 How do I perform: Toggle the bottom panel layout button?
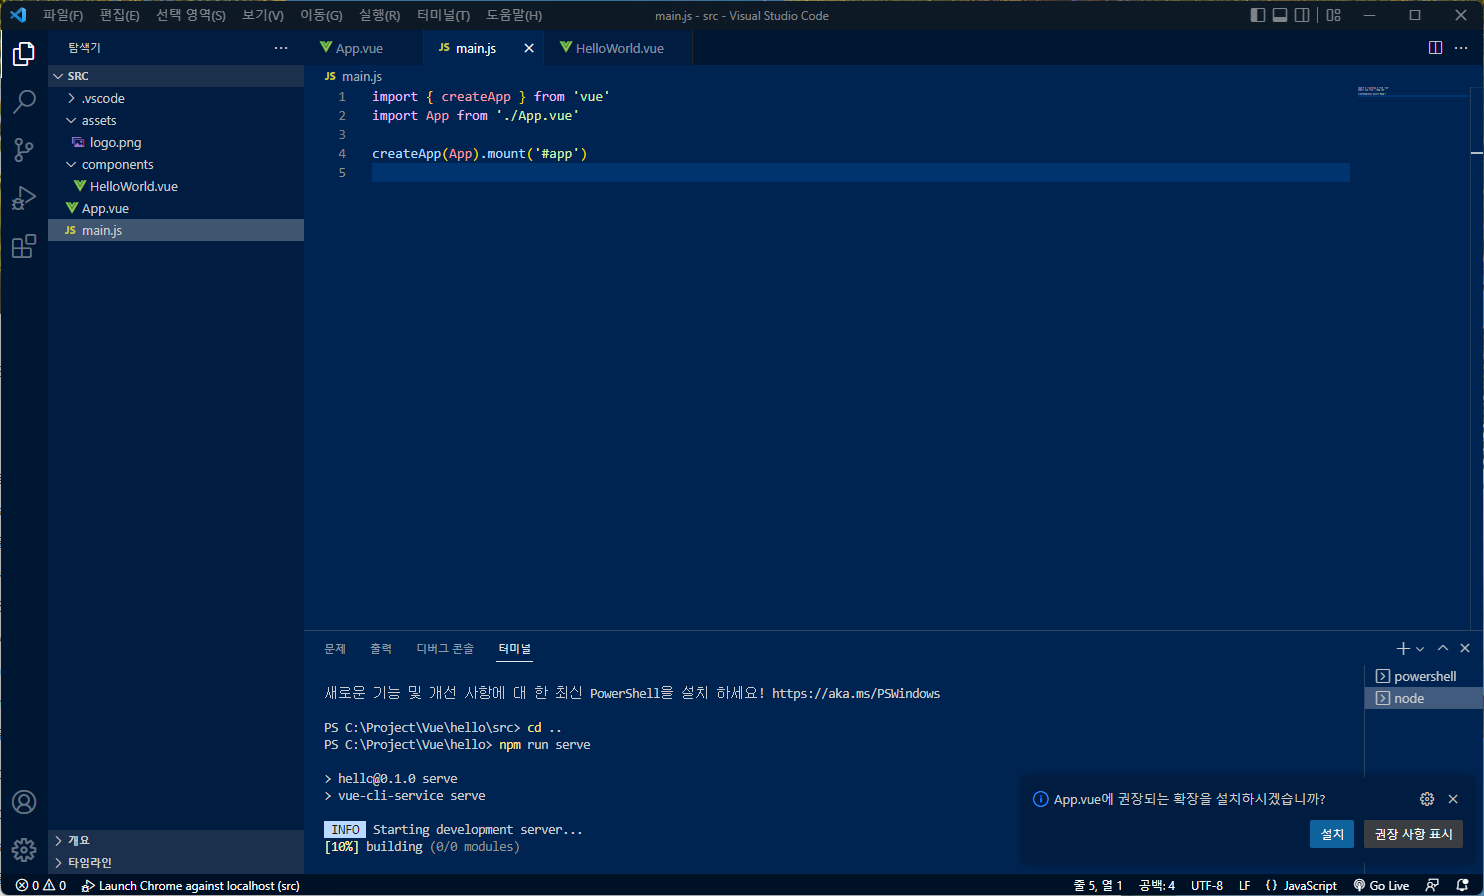1280,15
